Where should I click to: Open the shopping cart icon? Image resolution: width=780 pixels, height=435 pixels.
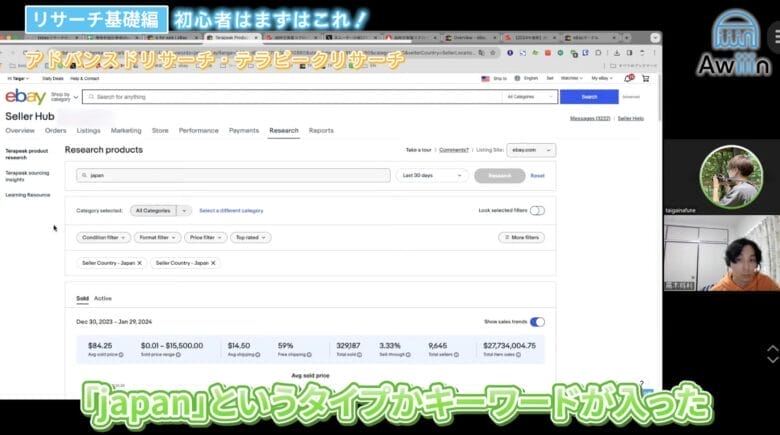[x=646, y=78]
